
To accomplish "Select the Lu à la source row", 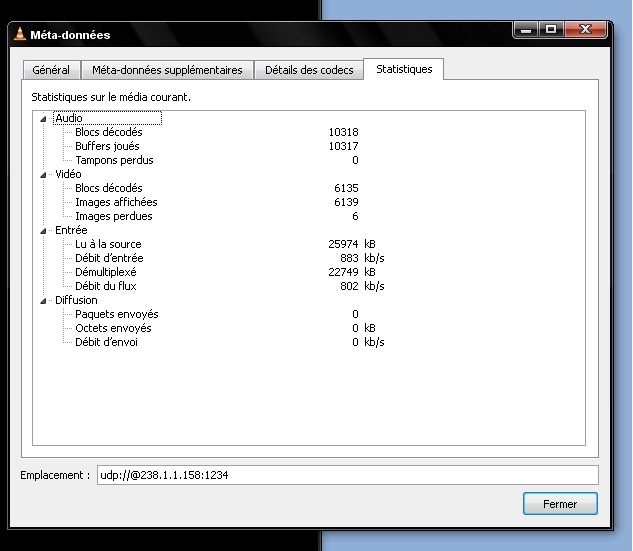I will 108,244.
